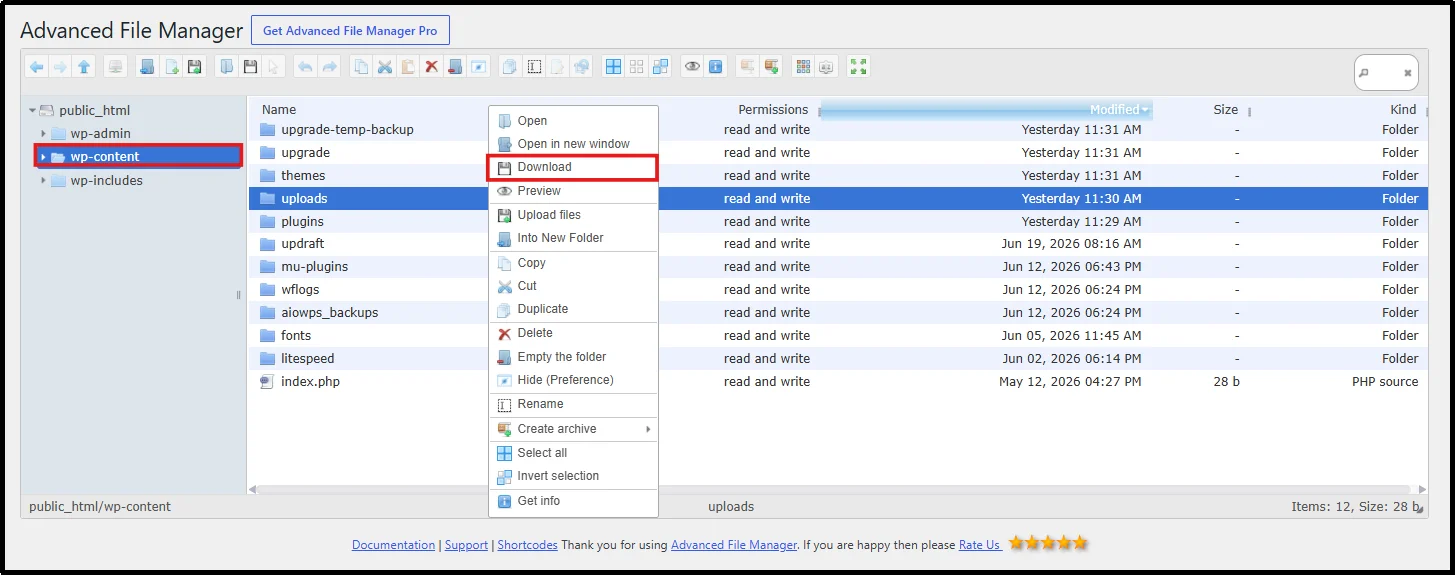The image size is (1455, 576).
Task: Open the Create archive submenu arrow
Action: coord(648,429)
